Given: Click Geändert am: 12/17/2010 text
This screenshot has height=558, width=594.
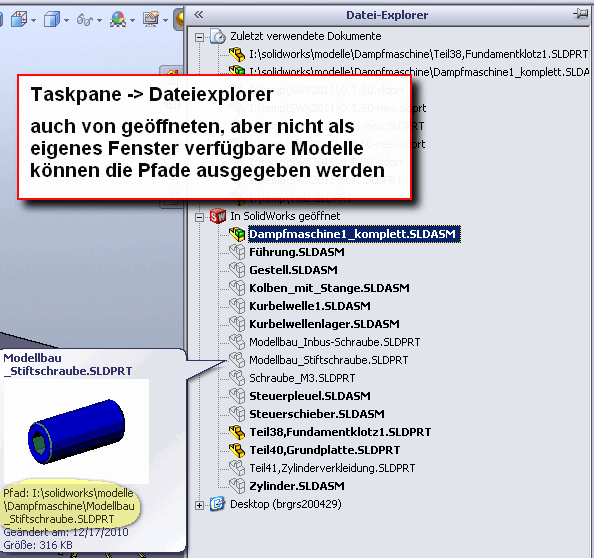Looking at the screenshot, I should pos(66,532).
